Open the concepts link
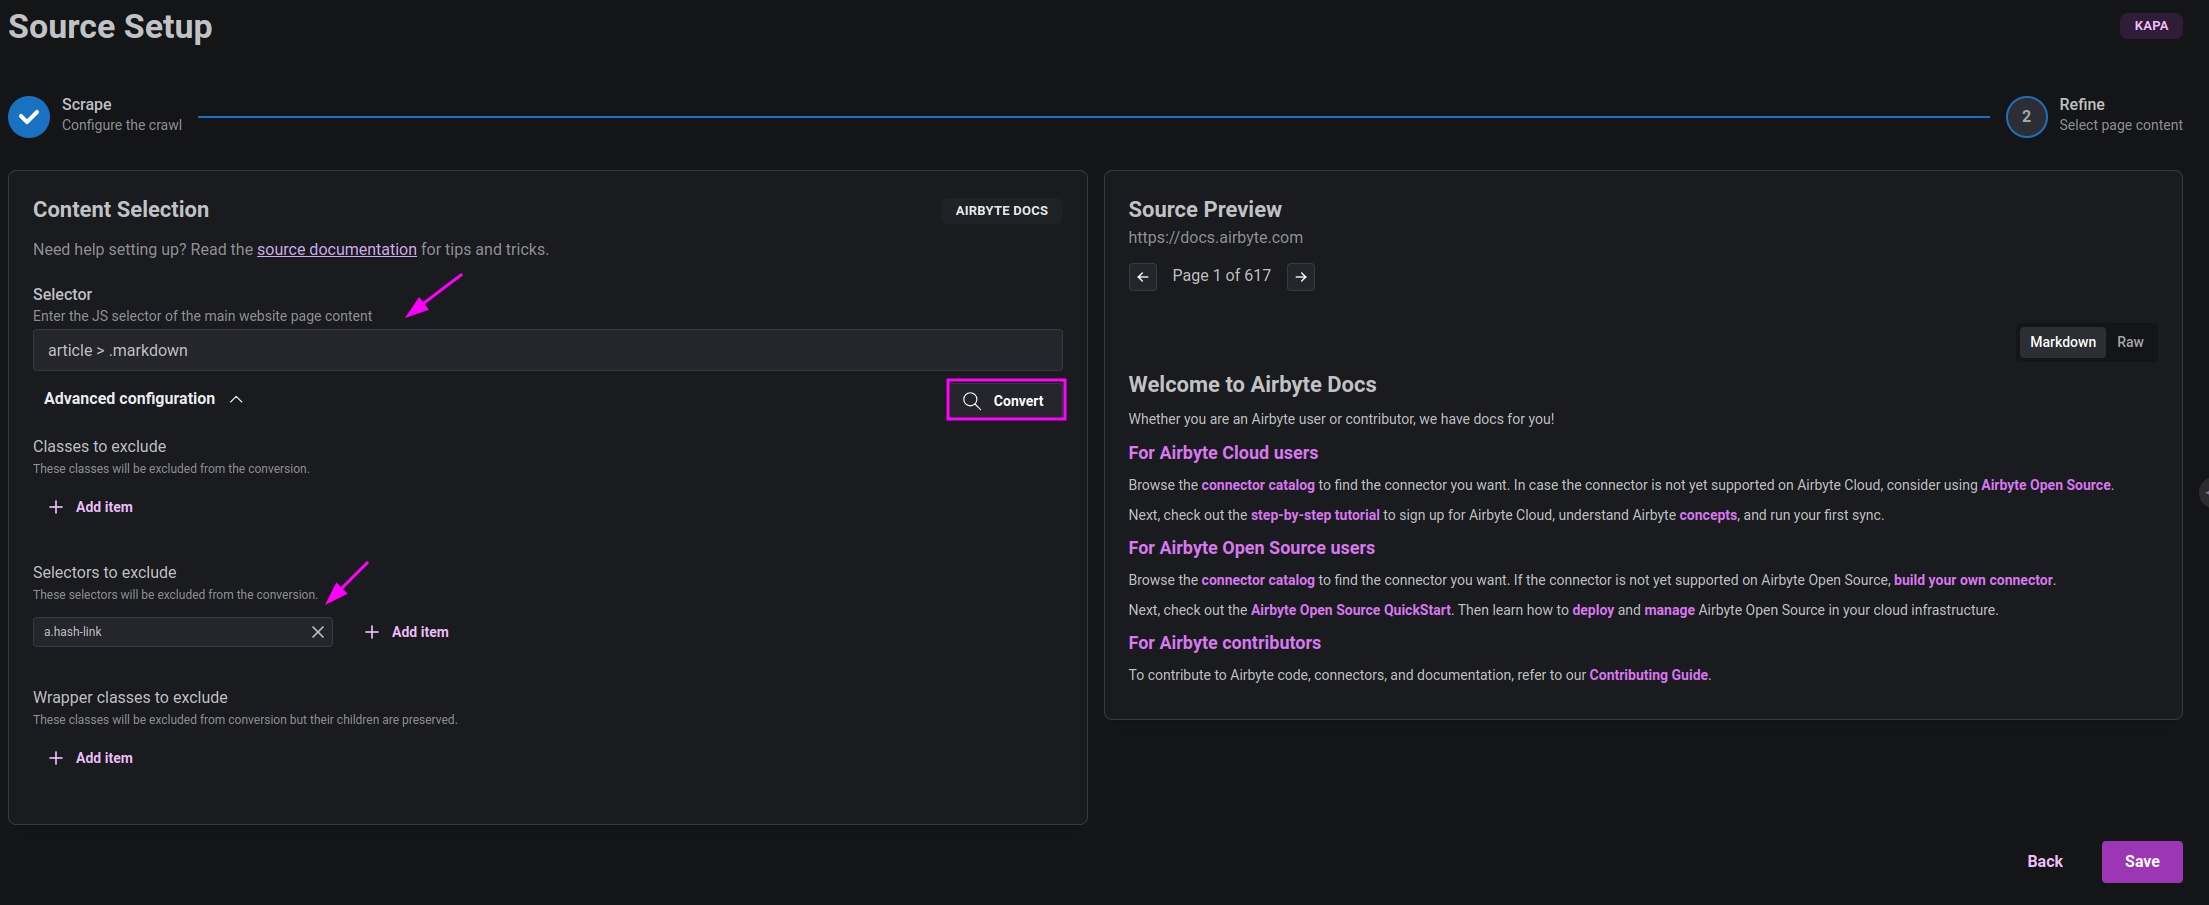Image resolution: width=2209 pixels, height=905 pixels. point(1708,515)
